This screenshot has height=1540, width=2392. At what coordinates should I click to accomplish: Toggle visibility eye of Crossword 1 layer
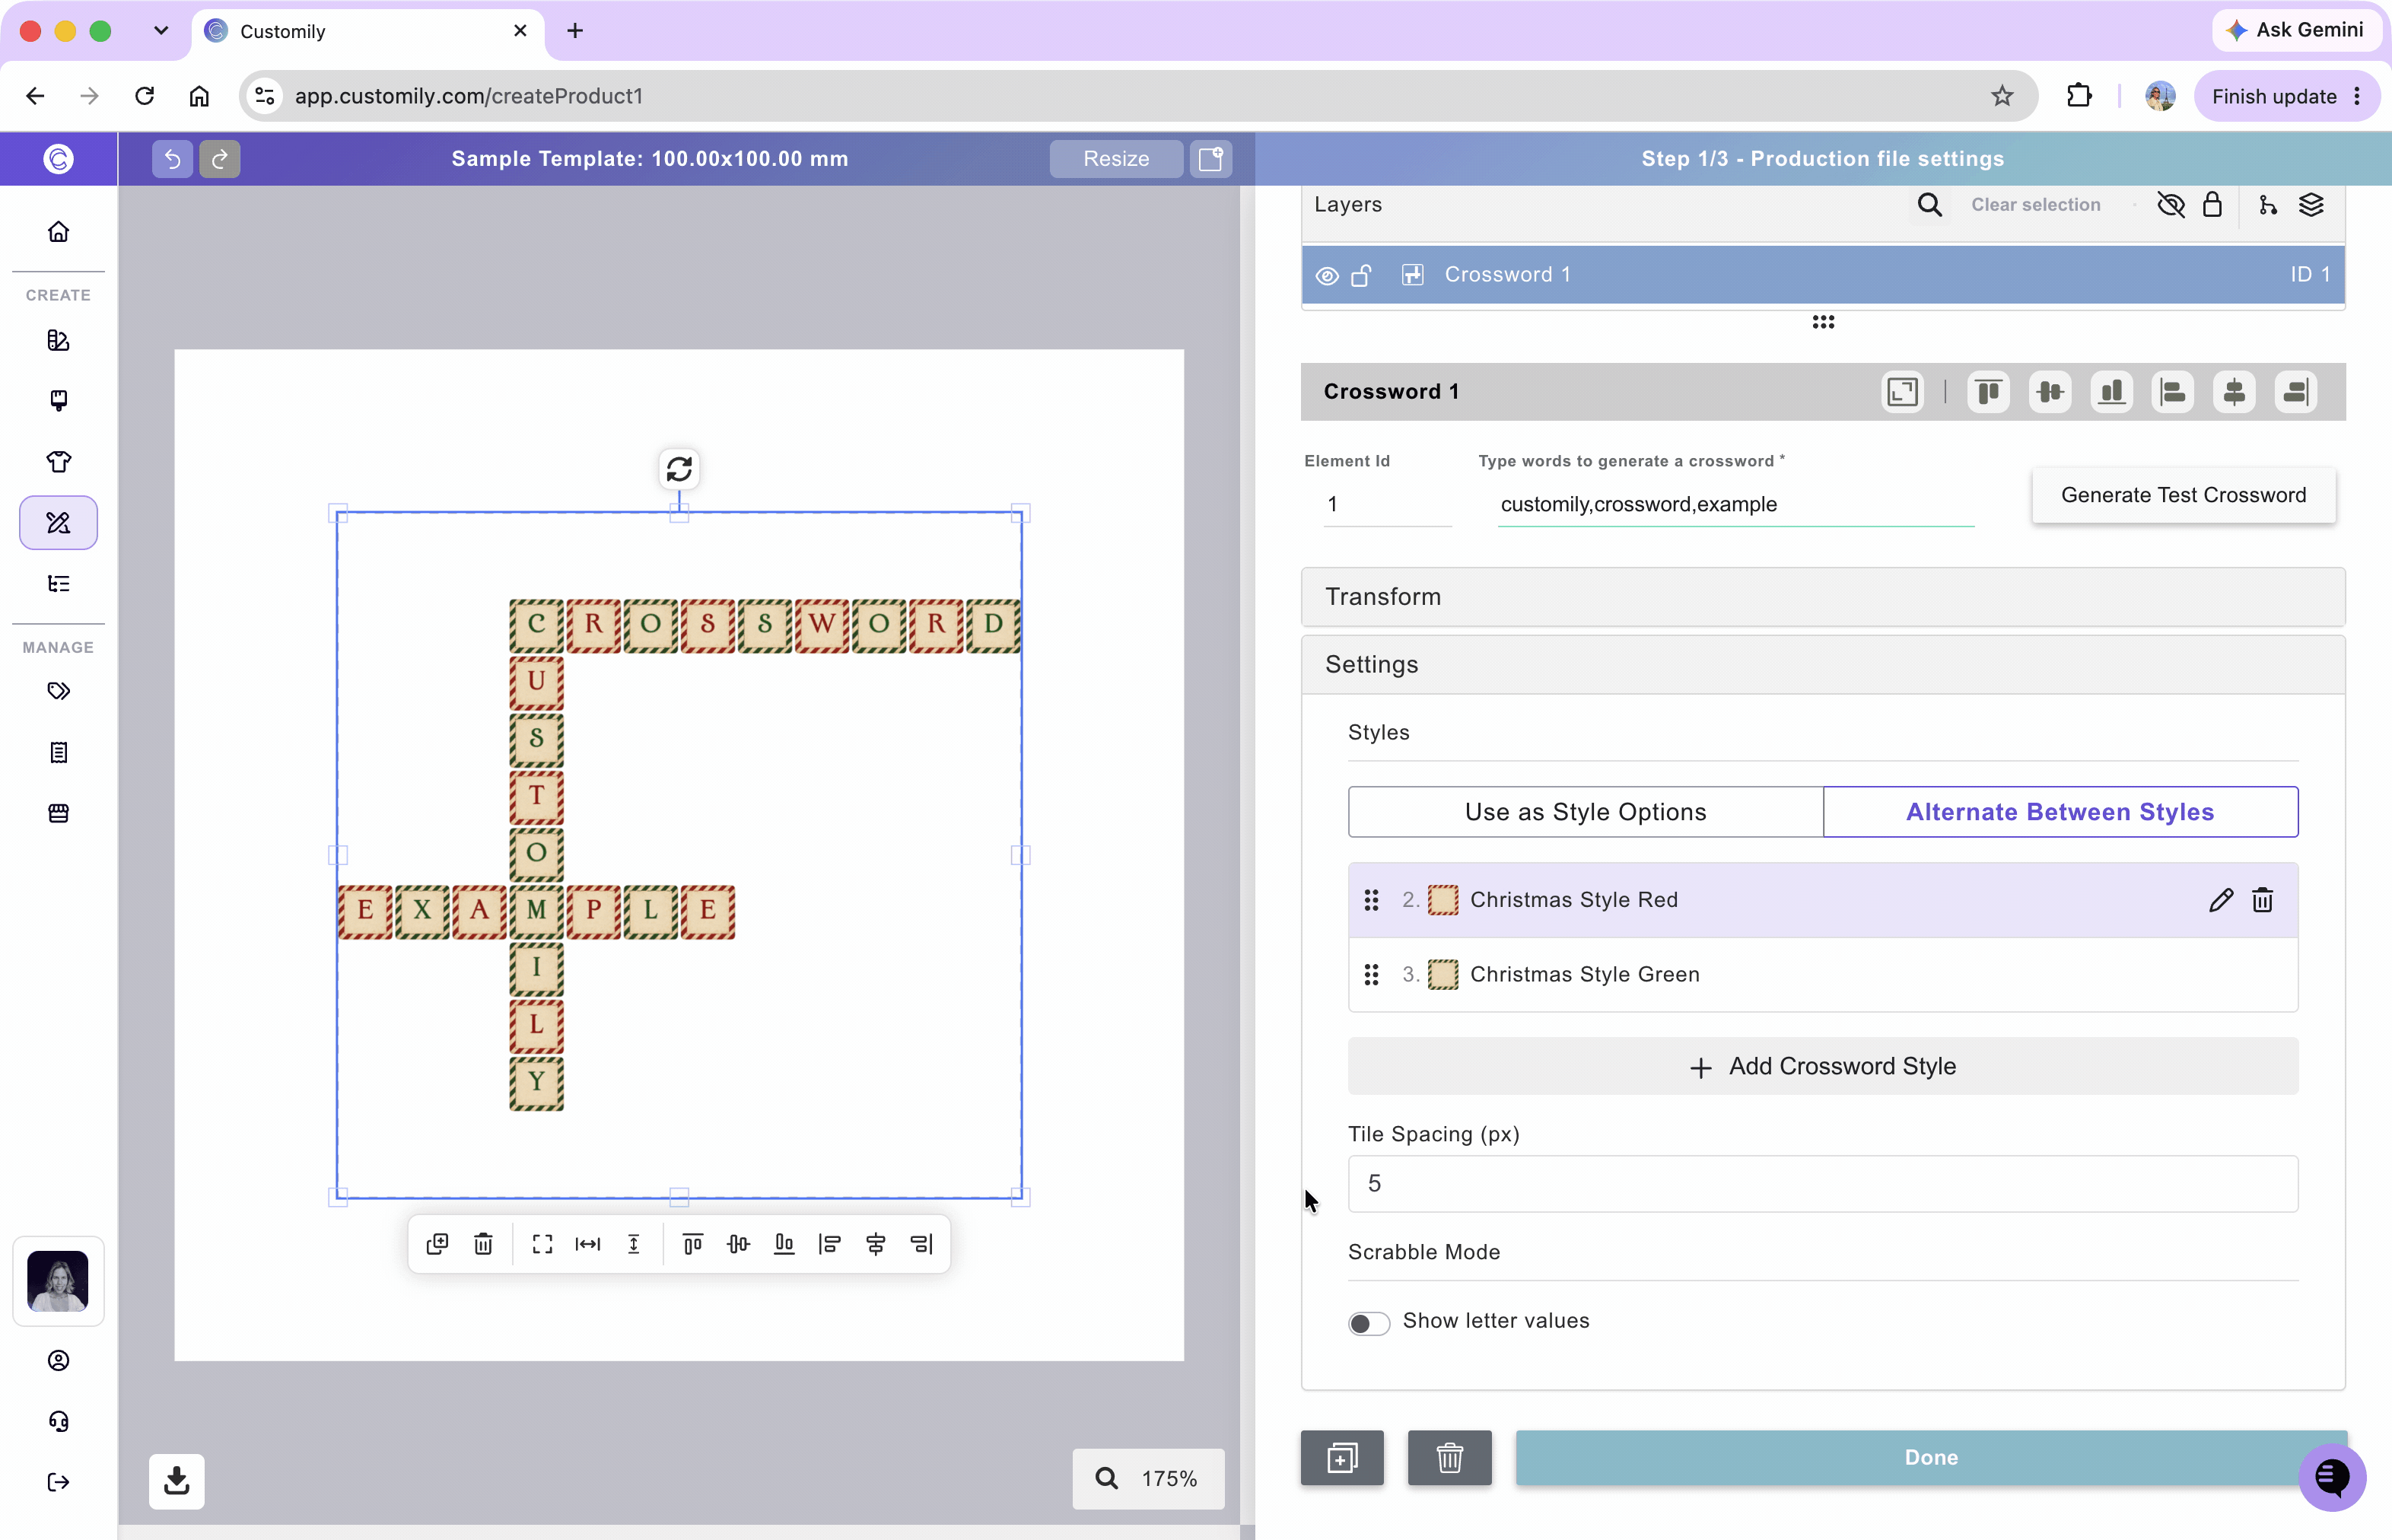point(1327,276)
